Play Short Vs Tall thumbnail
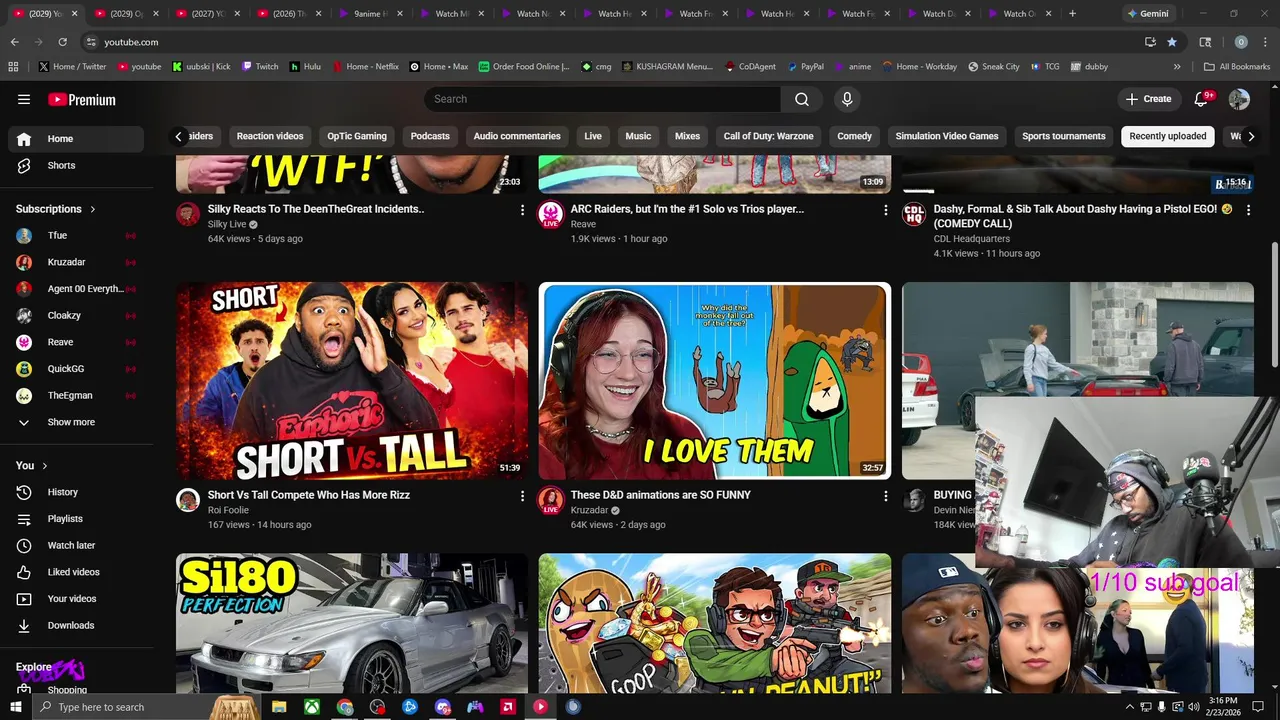1280x720 pixels. coord(352,381)
